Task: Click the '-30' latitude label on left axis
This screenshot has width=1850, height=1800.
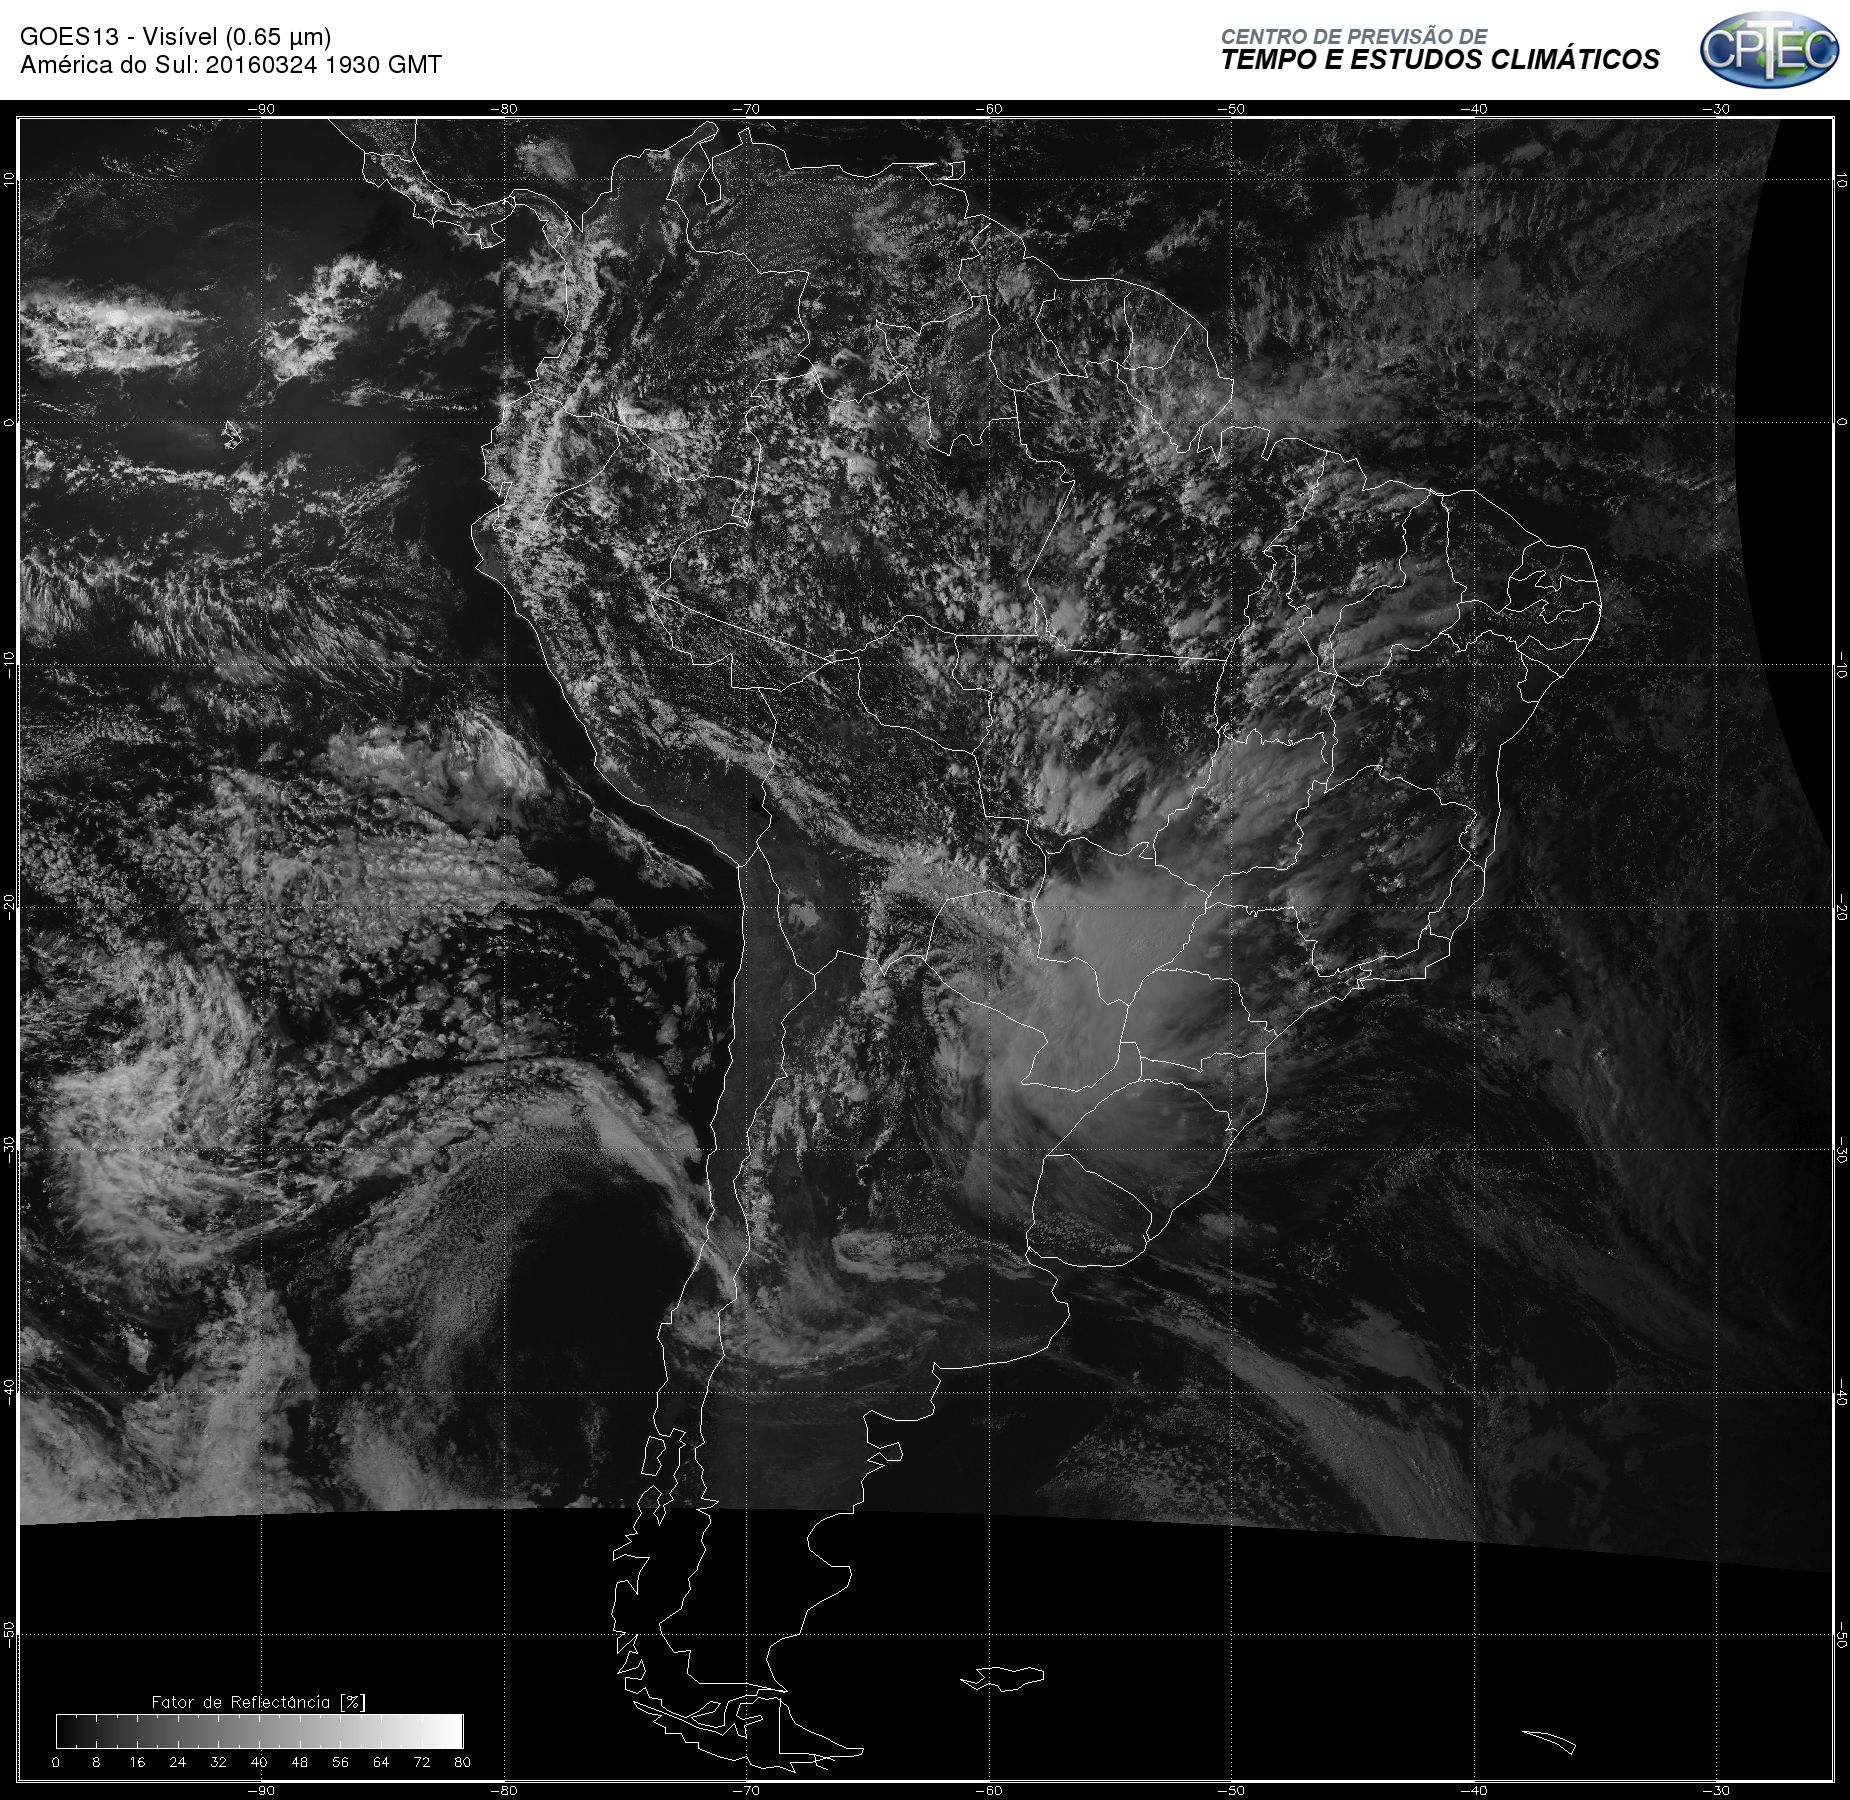Action: point(9,1149)
